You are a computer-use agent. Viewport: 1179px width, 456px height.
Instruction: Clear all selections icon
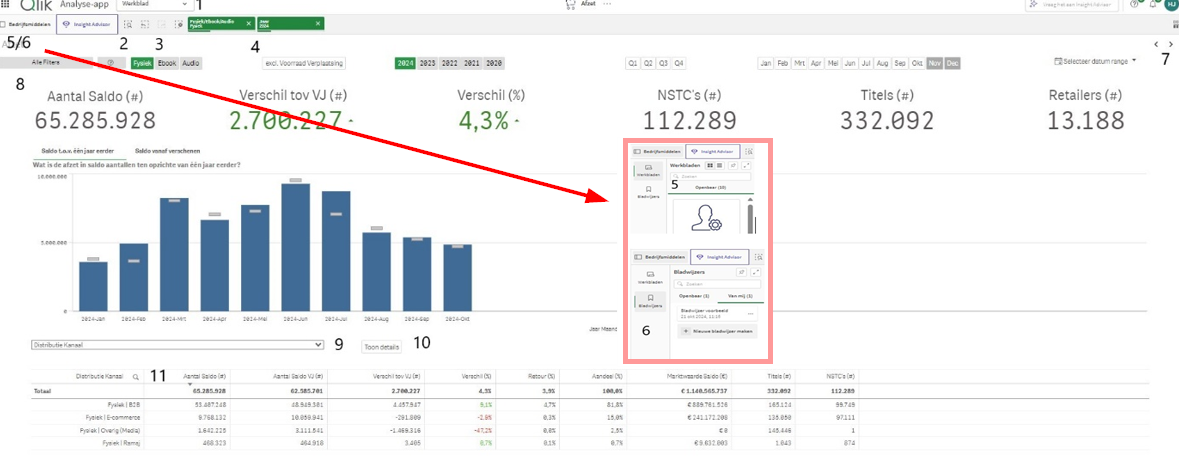tap(178, 24)
